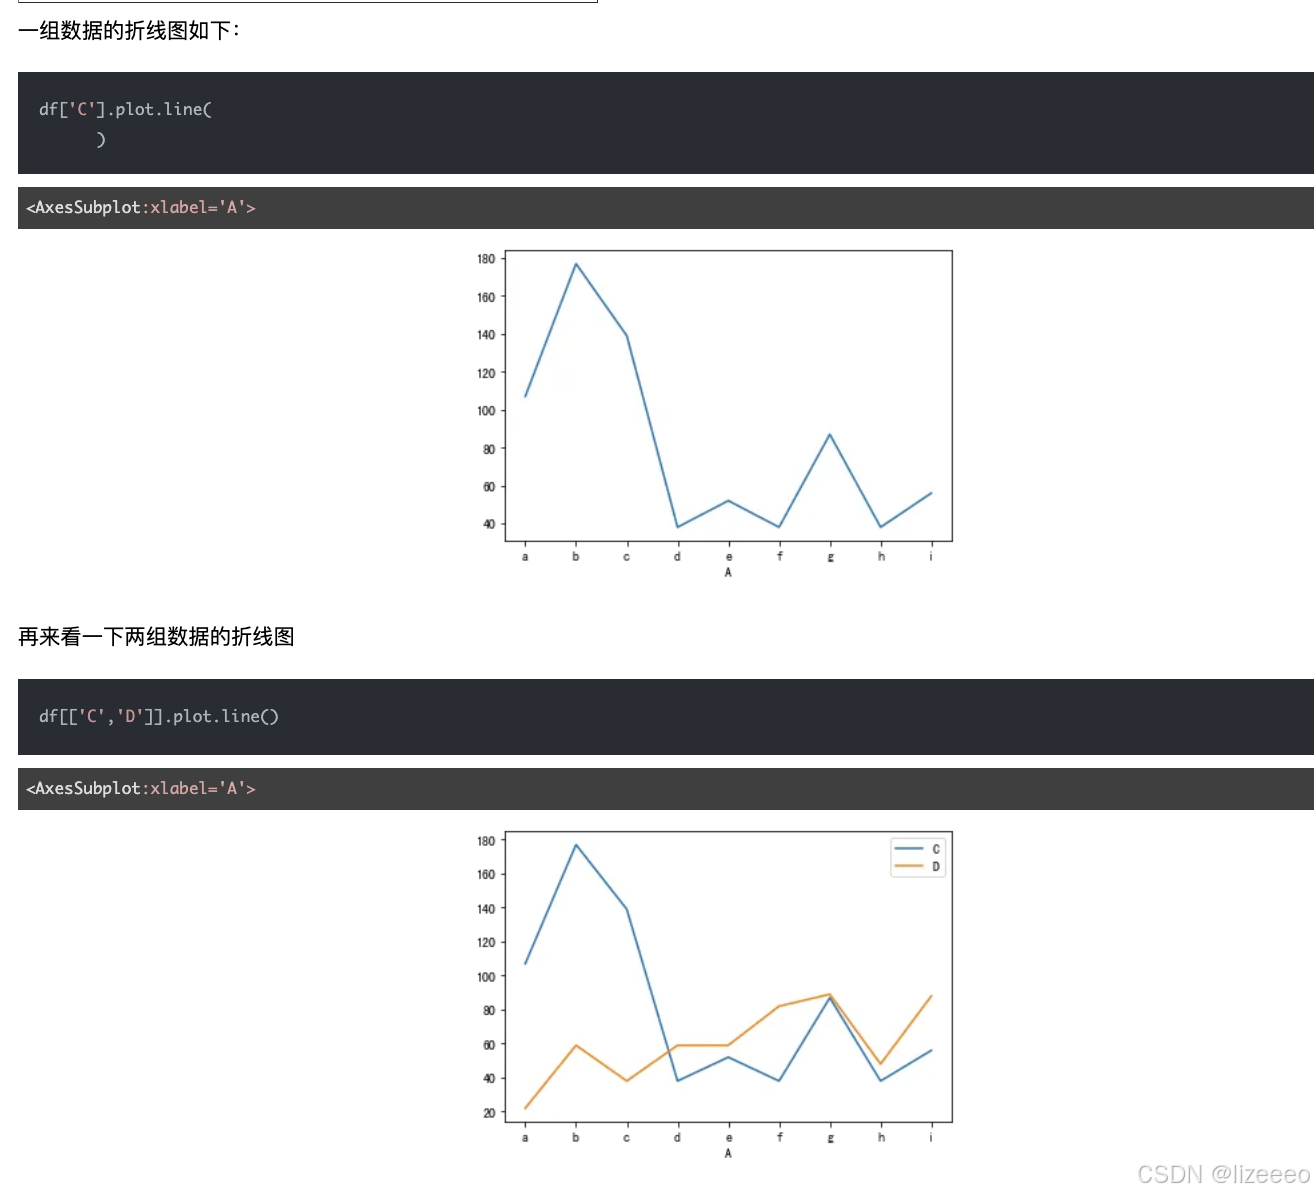1314x1196 pixels.
Task: Click the x-axis label A on the first chart
Action: (728, 572)
